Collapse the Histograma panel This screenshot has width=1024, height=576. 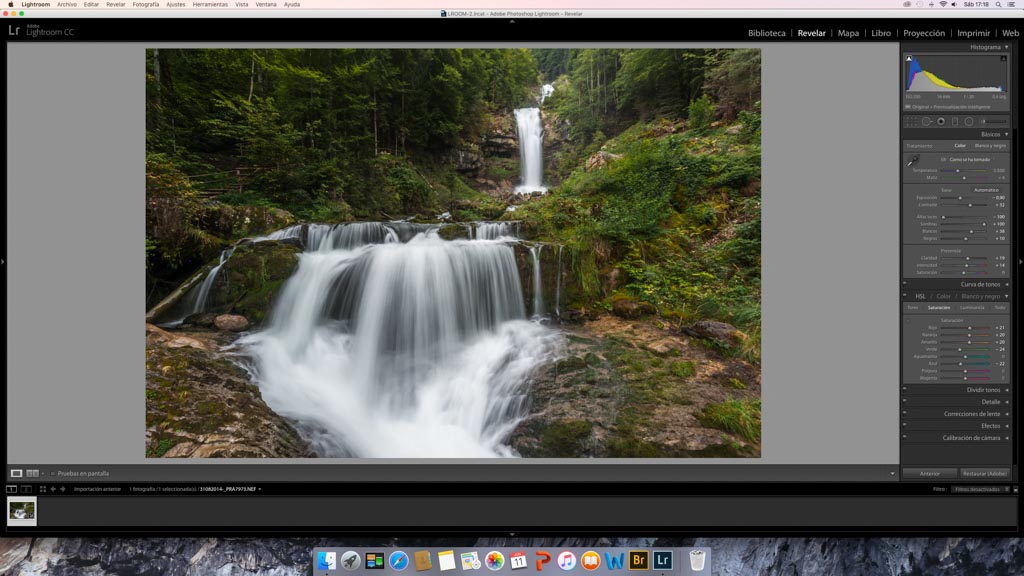[1006, 47]
